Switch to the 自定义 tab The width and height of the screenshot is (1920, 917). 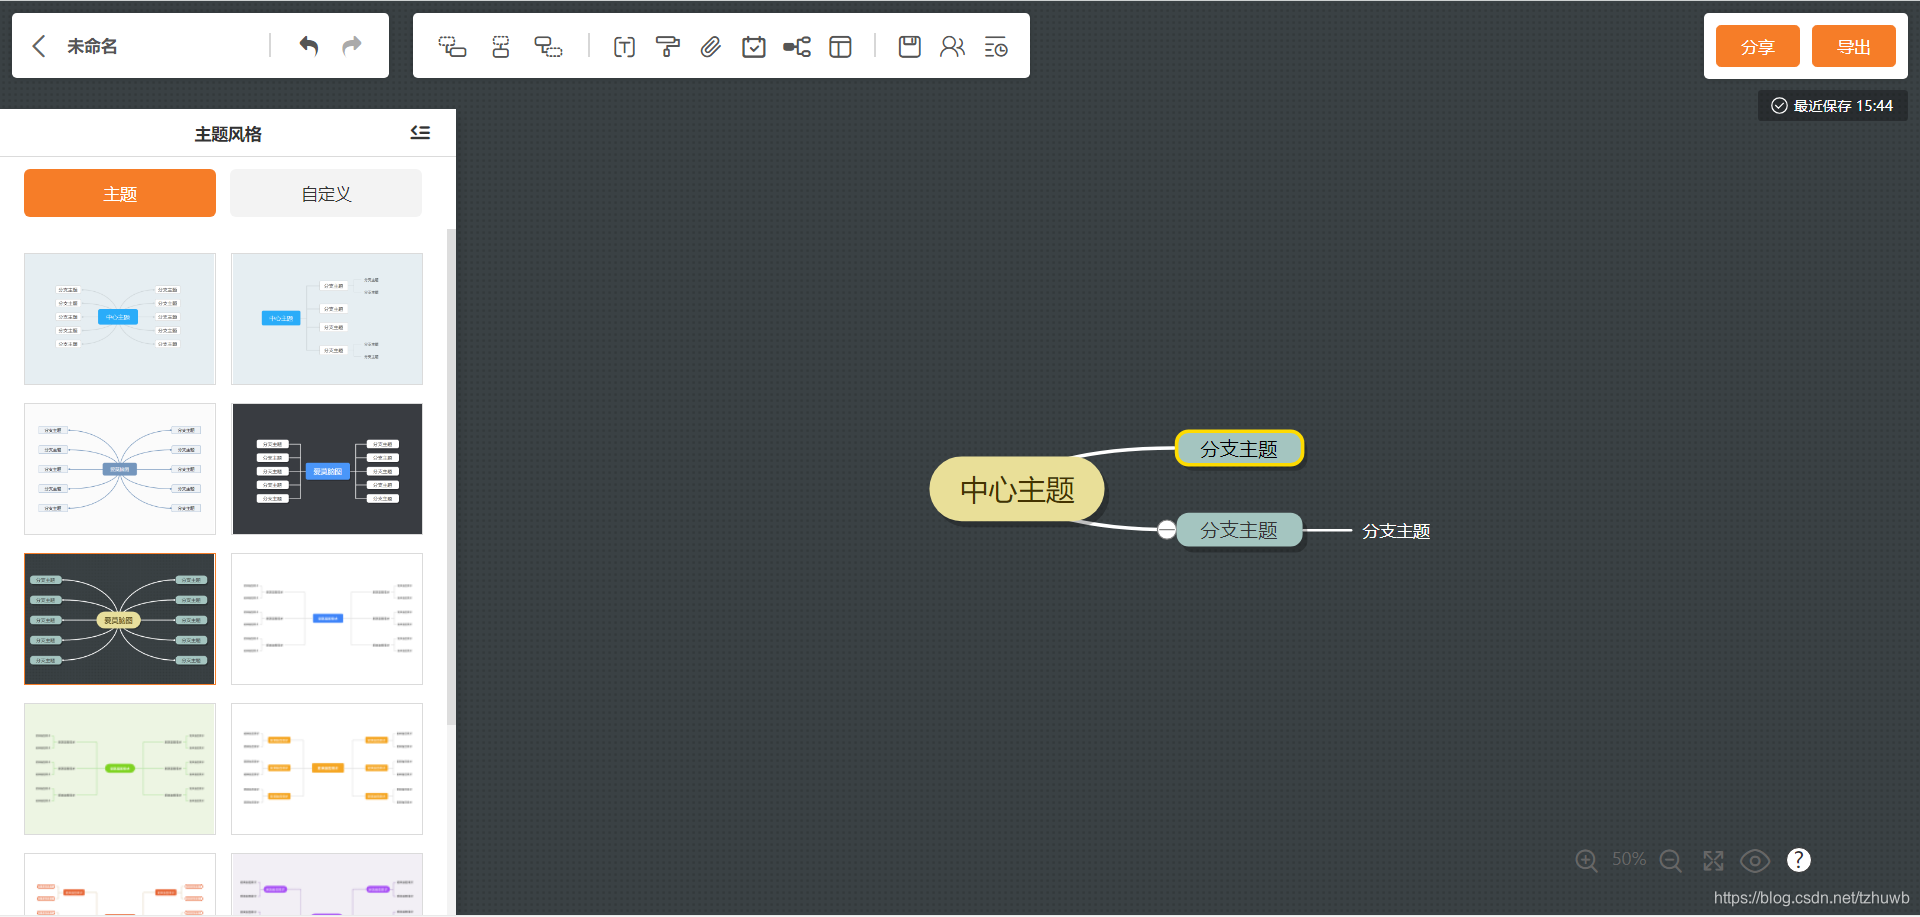326,193
